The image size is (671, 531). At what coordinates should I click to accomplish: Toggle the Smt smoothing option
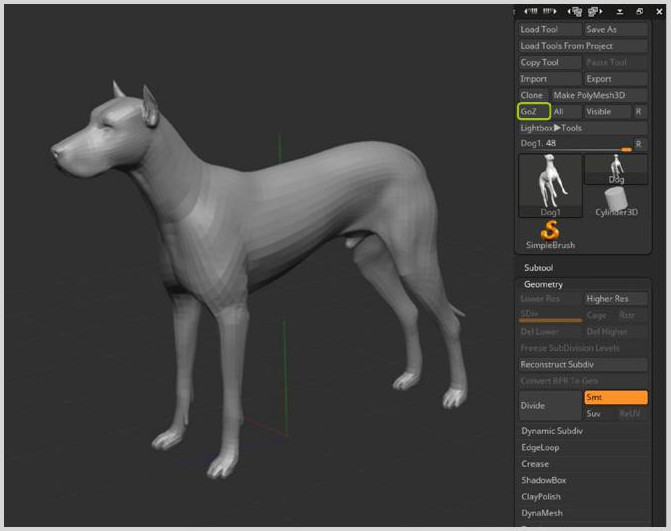pos(615,398)
